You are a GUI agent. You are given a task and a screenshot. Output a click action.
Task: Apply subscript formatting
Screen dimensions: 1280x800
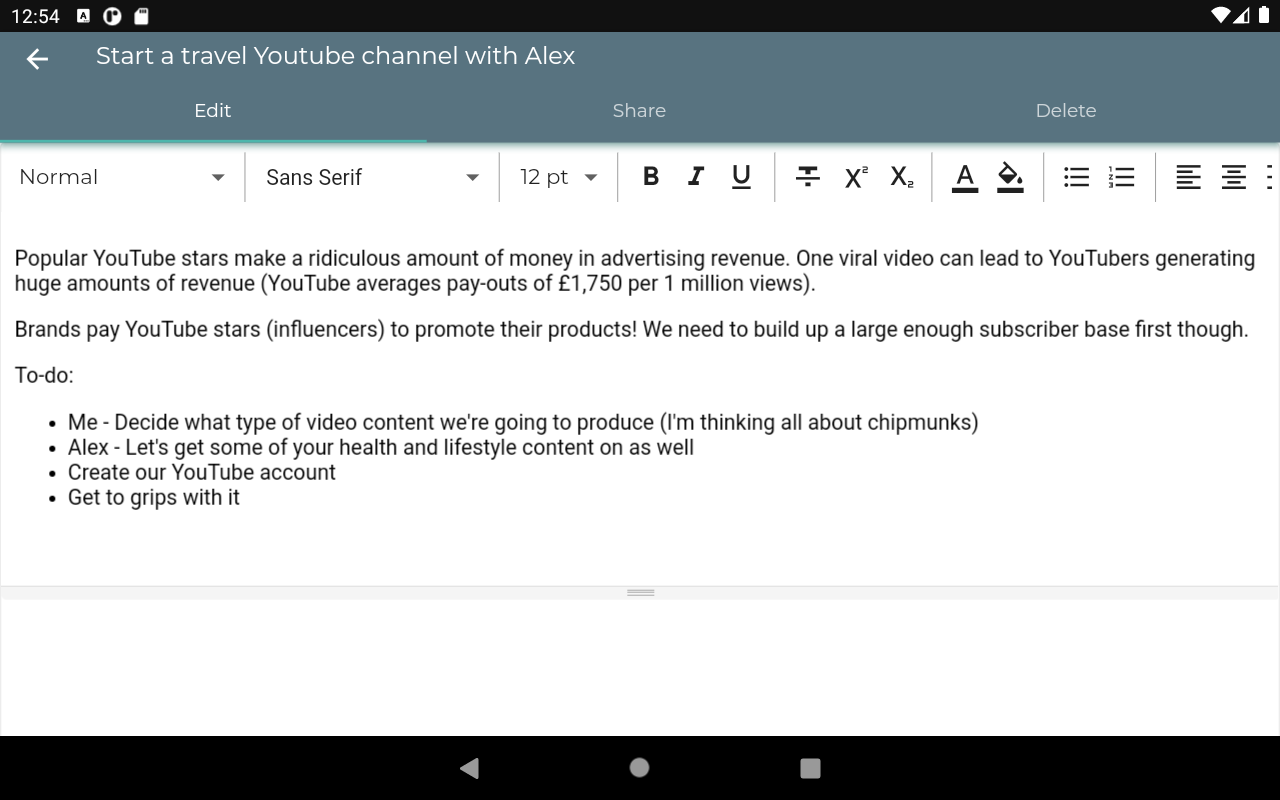tap(902, 177)
